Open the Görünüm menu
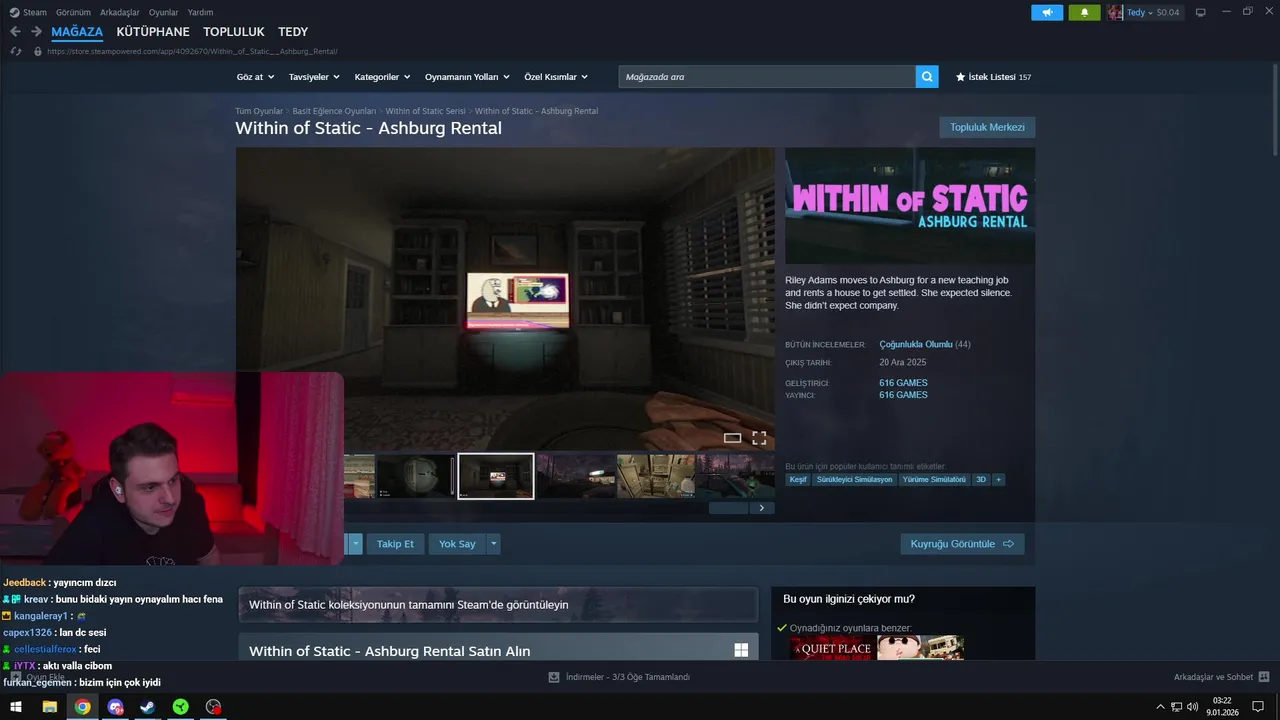Image resolution: width=1280 pixels, height=720 pixels. tap(73, 12)
